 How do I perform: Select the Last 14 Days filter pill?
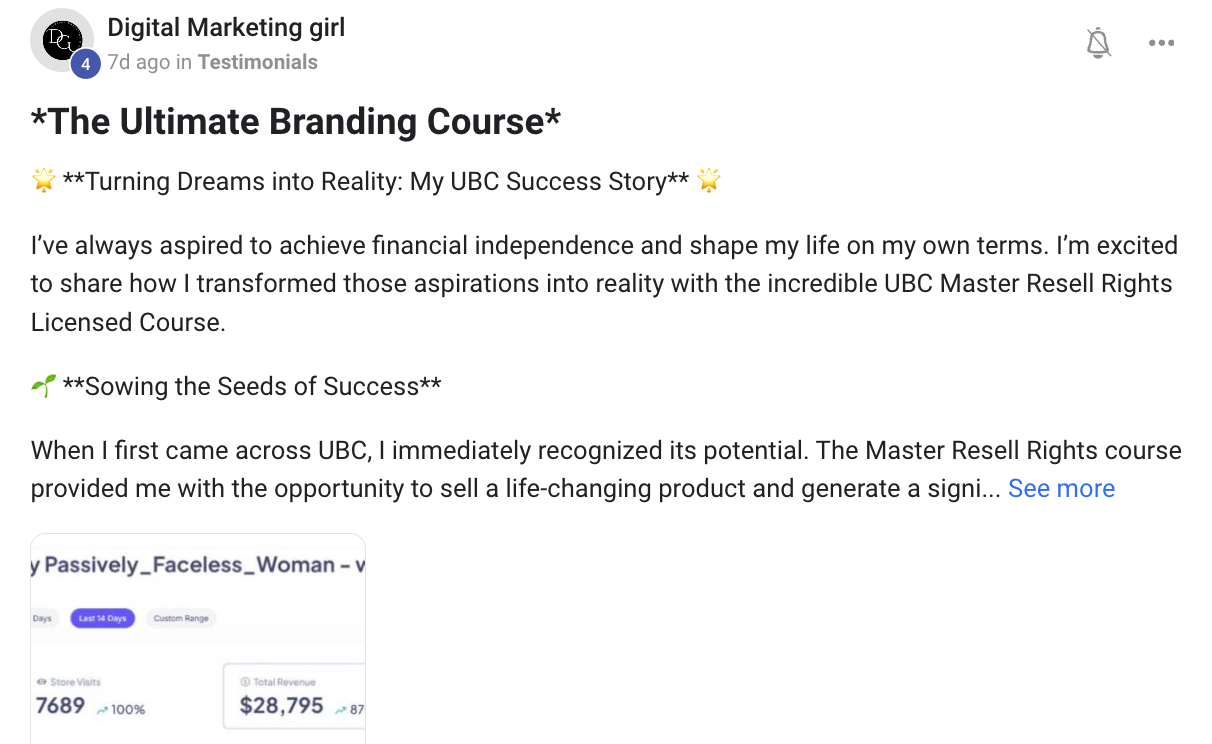[x=102, y=618]
